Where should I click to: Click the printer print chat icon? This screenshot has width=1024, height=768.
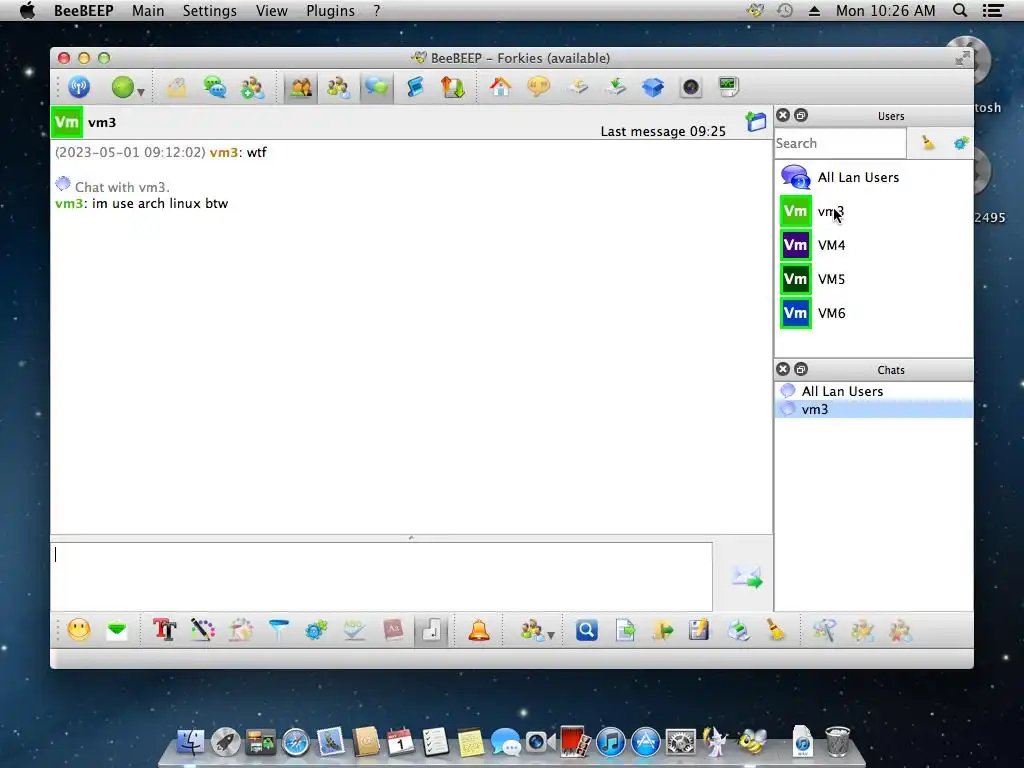[738, 630]
